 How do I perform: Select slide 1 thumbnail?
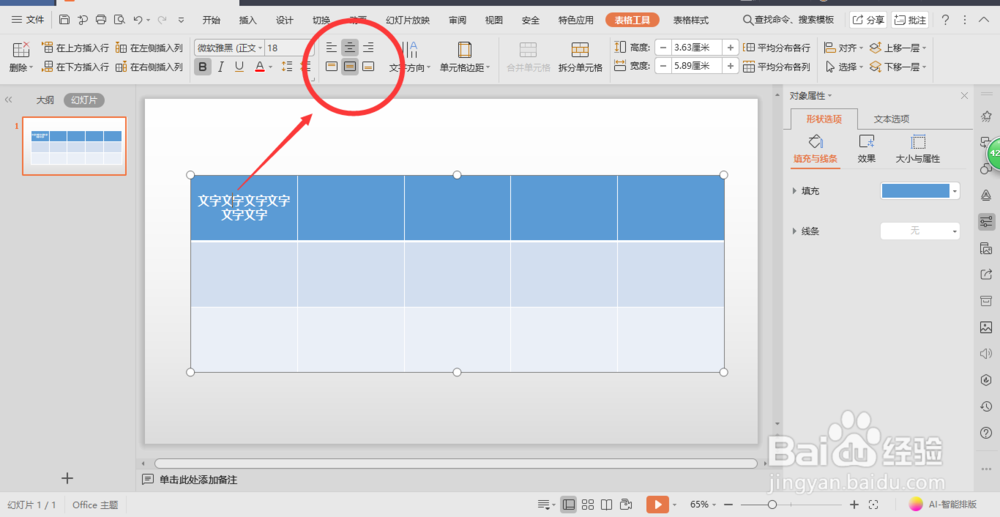(x=74, y=146)
